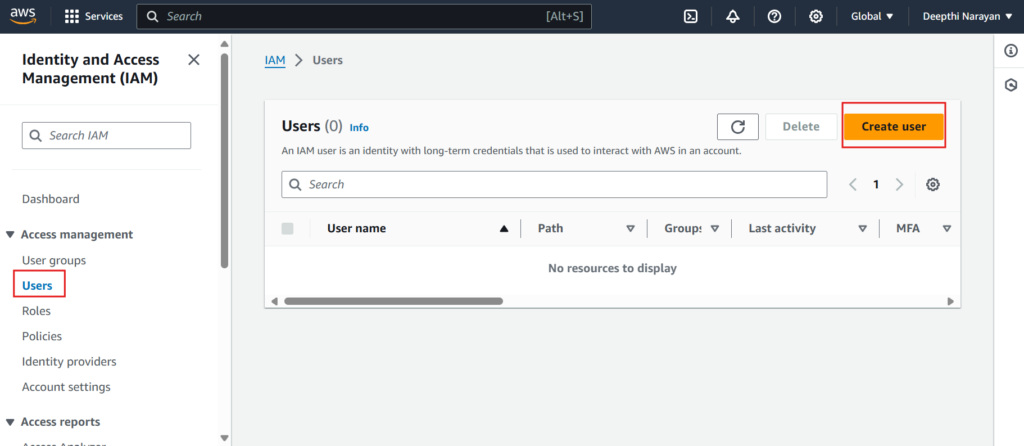Viewport: 1024px width, 446px height.
Task: Collapse the Access reports section
Action: 10,422
